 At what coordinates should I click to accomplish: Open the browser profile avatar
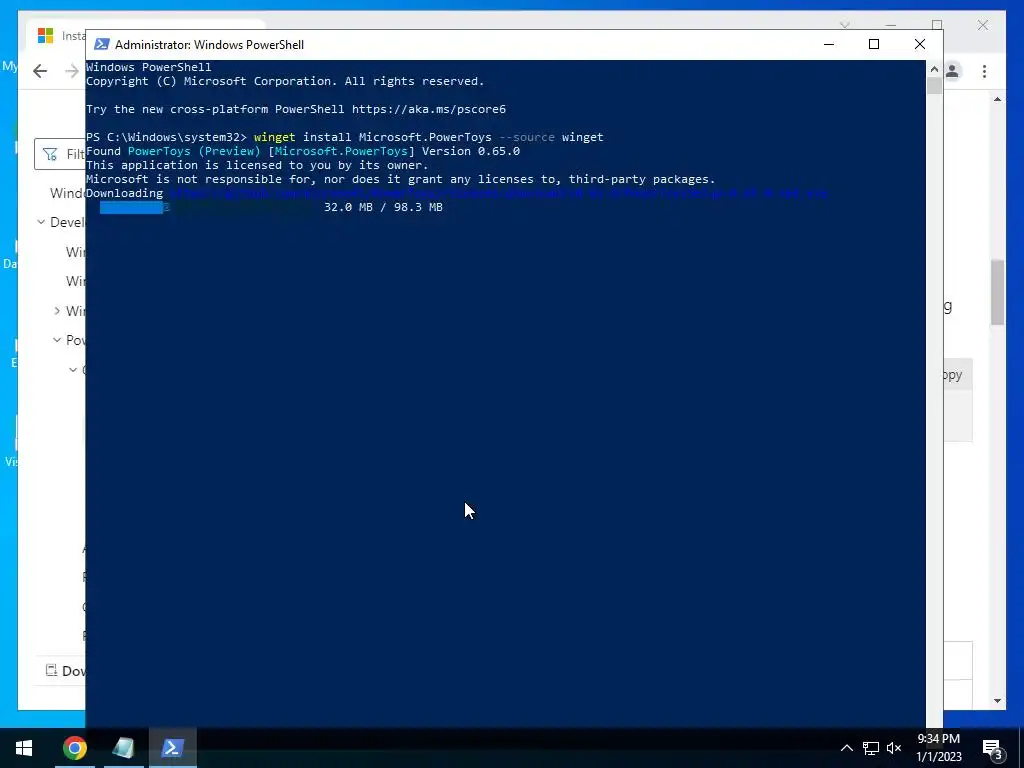click(952, 71)
